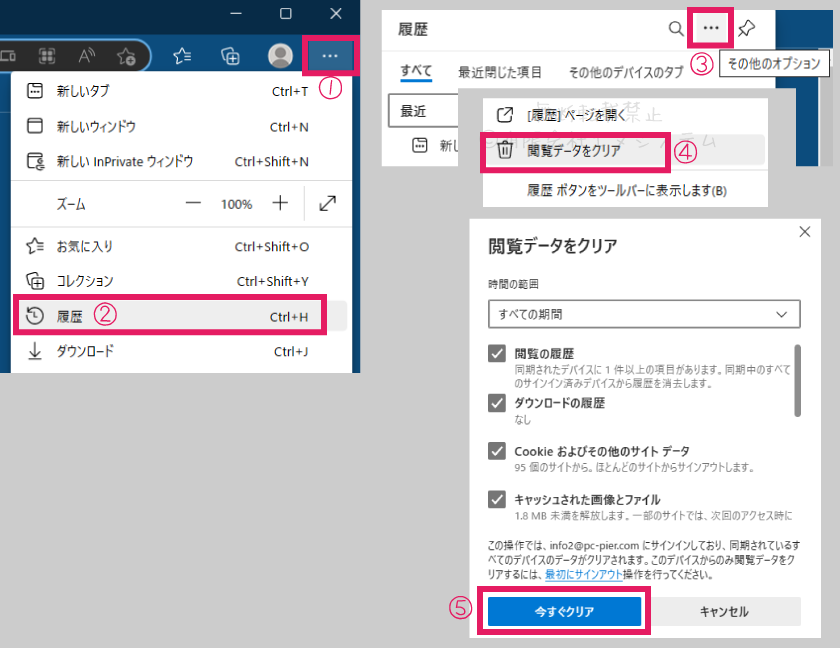
Task: Open ダウンロード menu entry
Action: [181, 351]
